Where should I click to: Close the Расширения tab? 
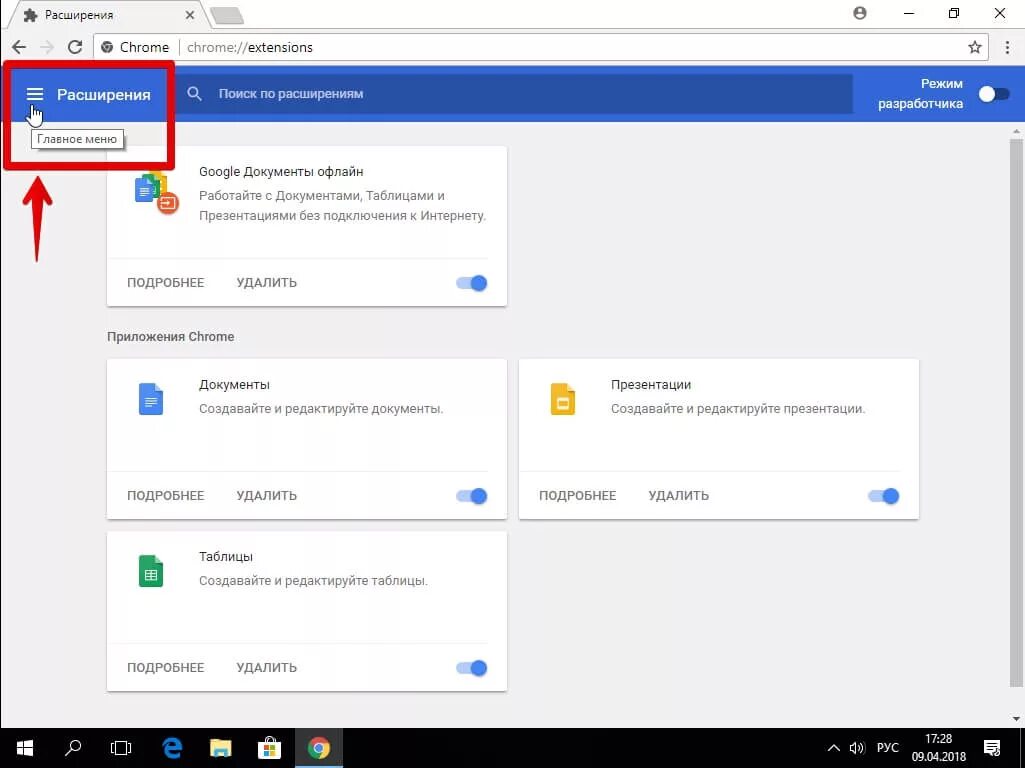click(x=190, y=14)
